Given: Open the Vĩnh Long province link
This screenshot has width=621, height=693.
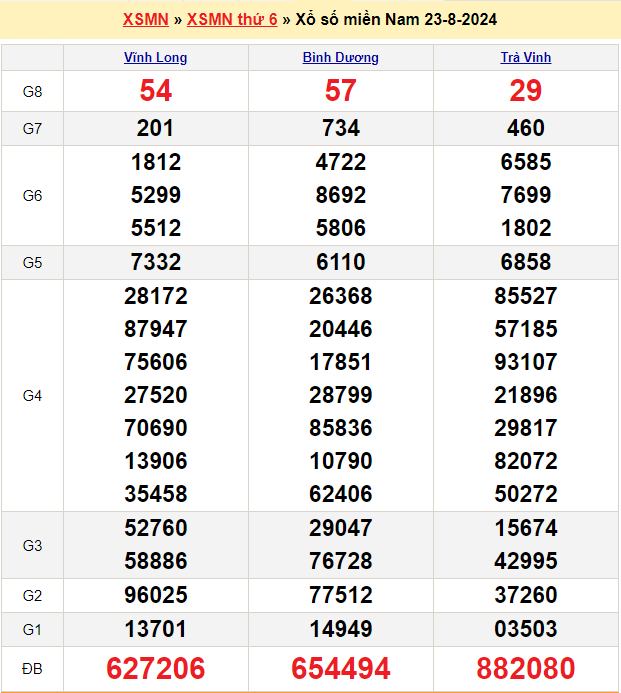Looking at the screenshot, I should tap(155, 58).
